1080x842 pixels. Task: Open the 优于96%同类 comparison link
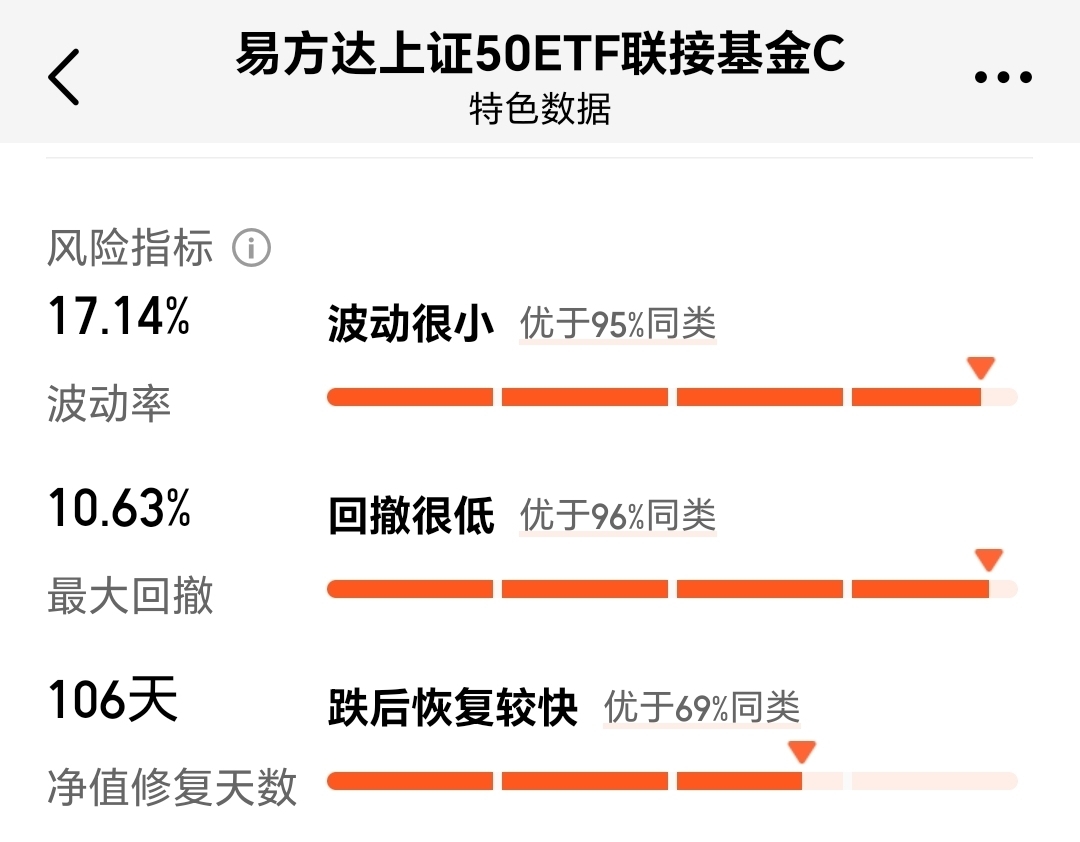(x=617, y=516)
